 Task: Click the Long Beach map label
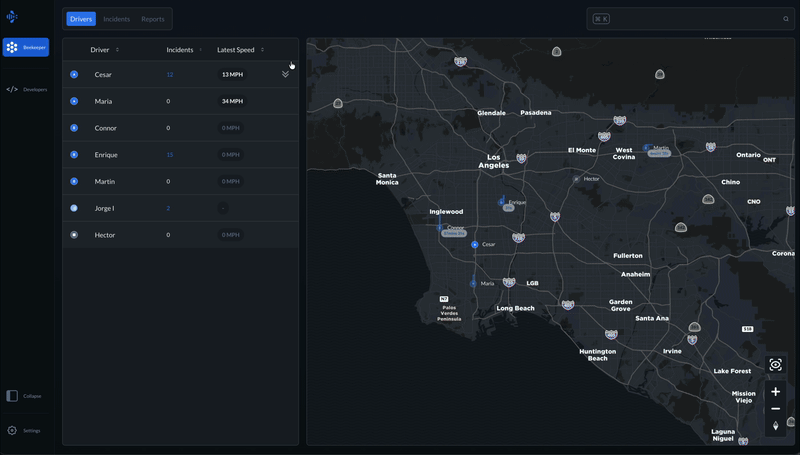[x=515, y=308]
